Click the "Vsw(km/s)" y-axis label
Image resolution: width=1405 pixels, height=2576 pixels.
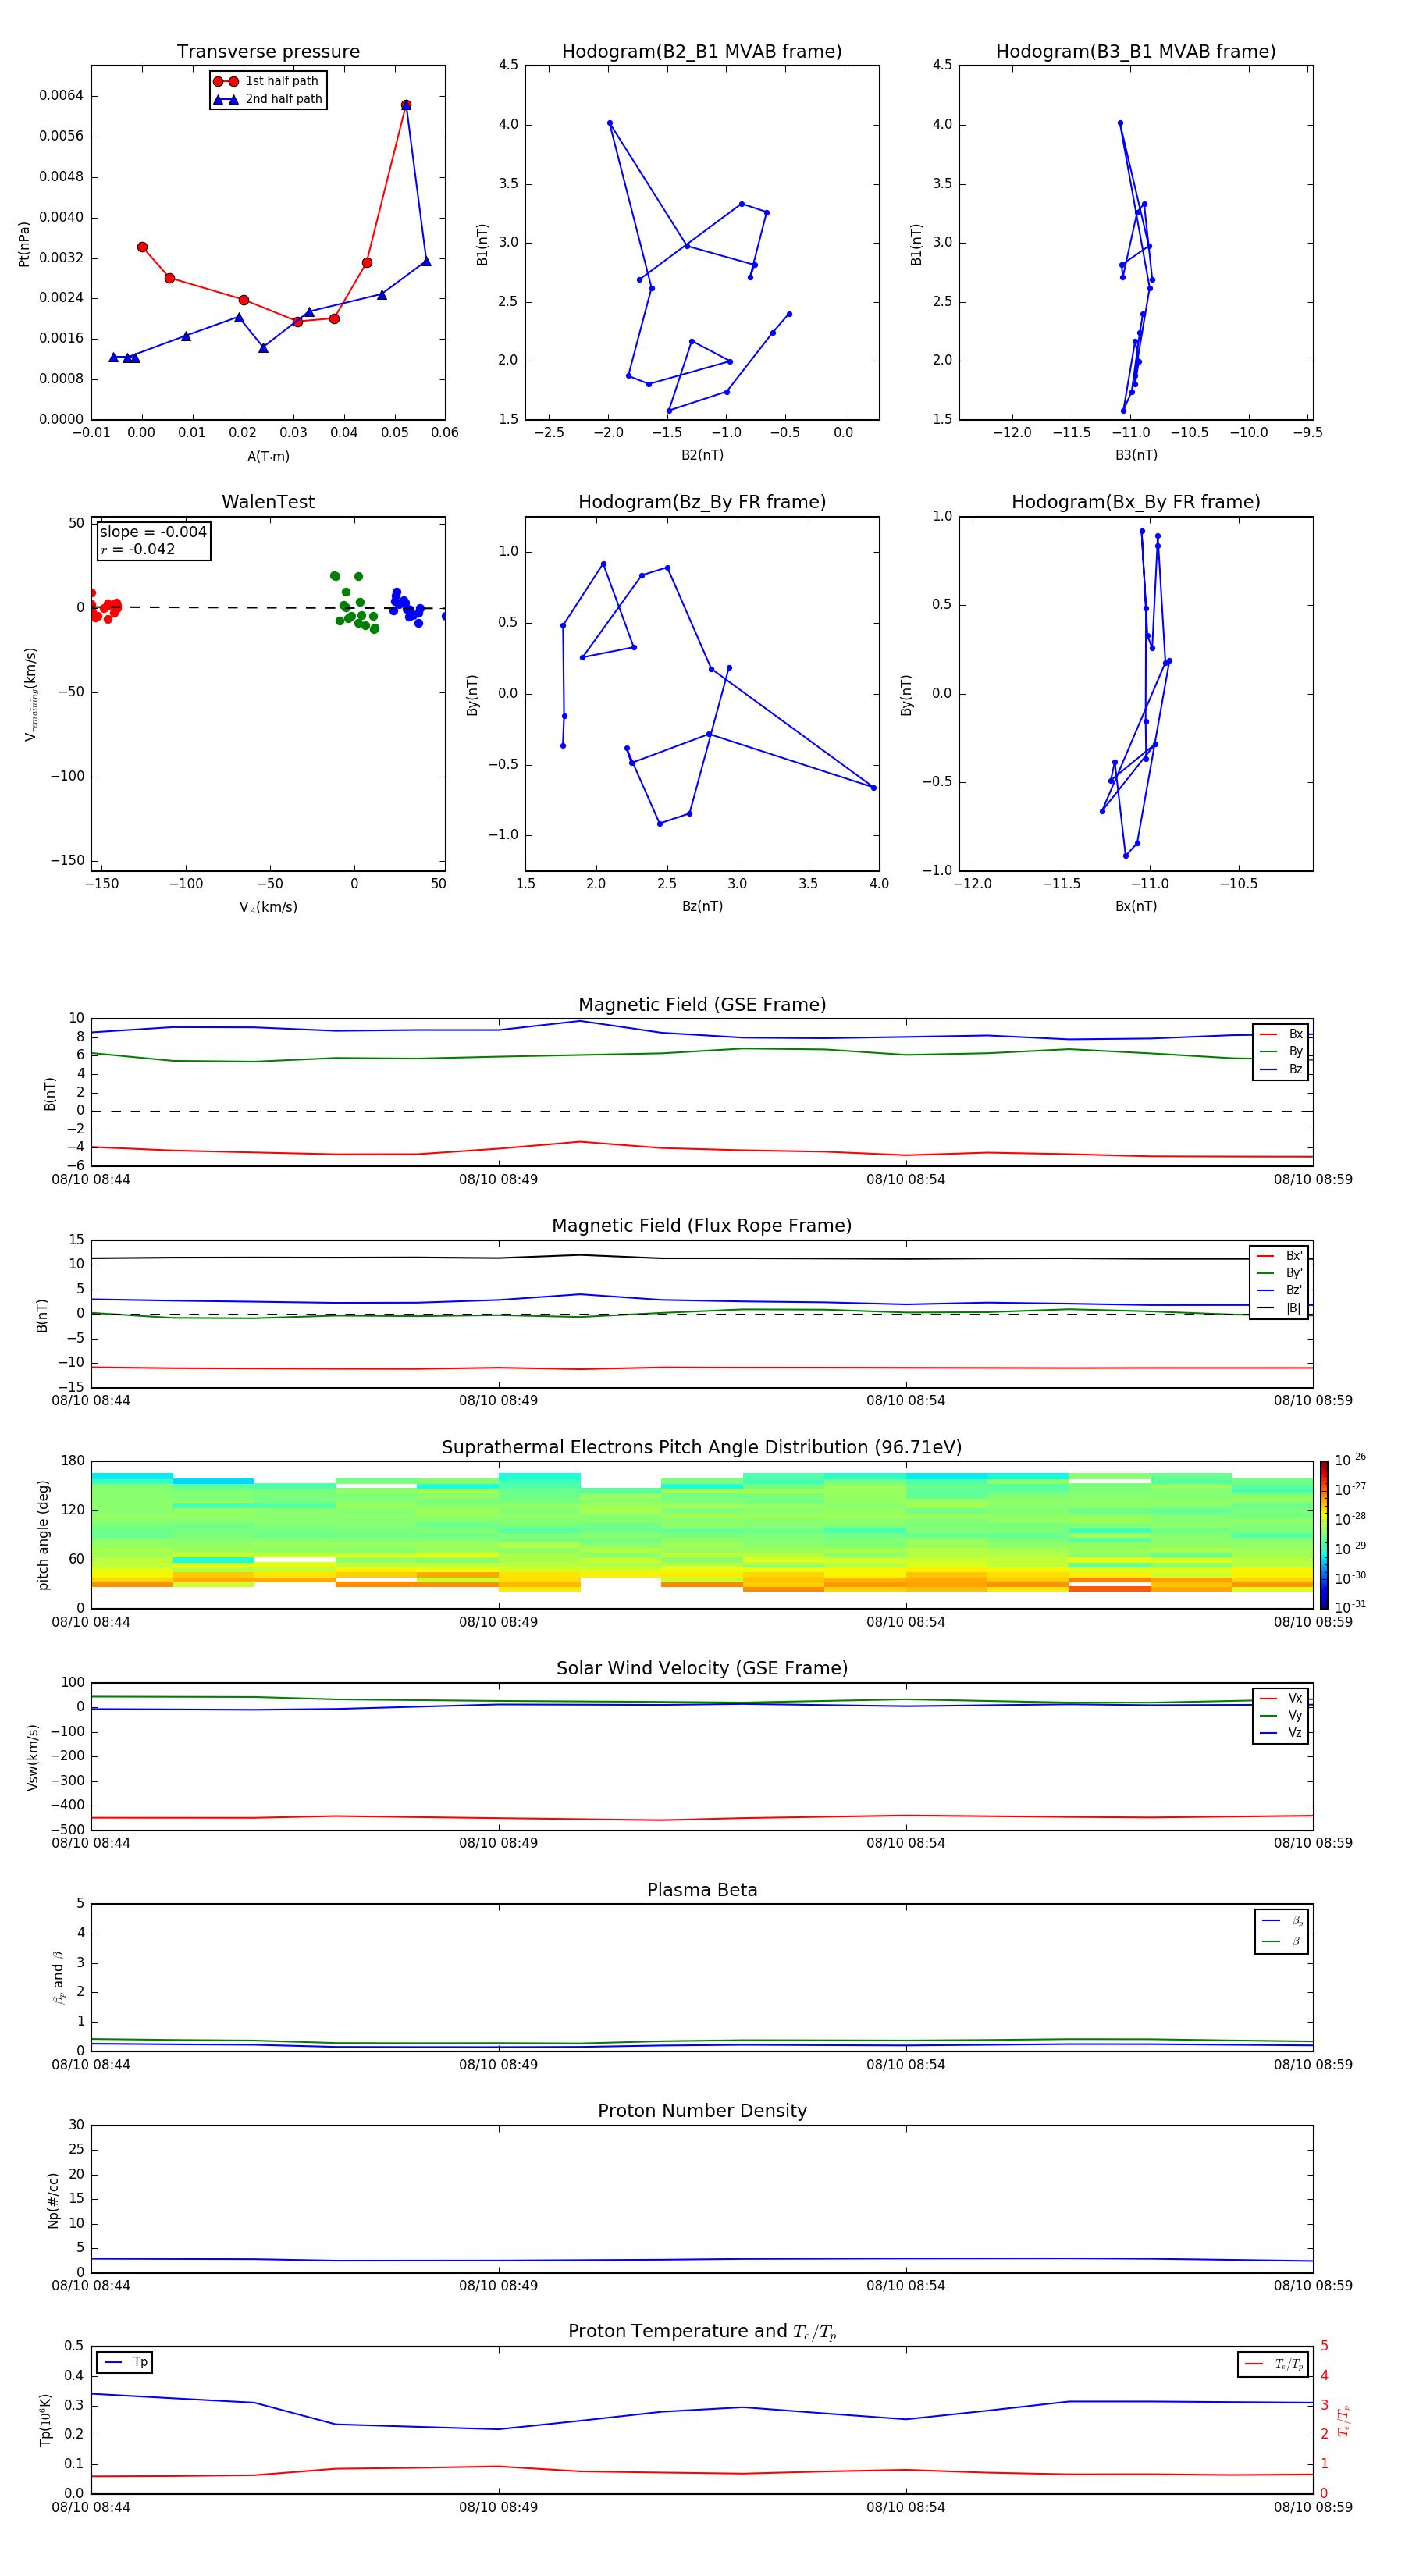click(32, 1757)
